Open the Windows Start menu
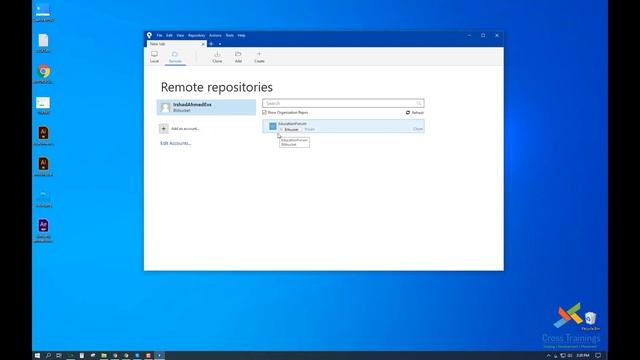 coord(37,356)
